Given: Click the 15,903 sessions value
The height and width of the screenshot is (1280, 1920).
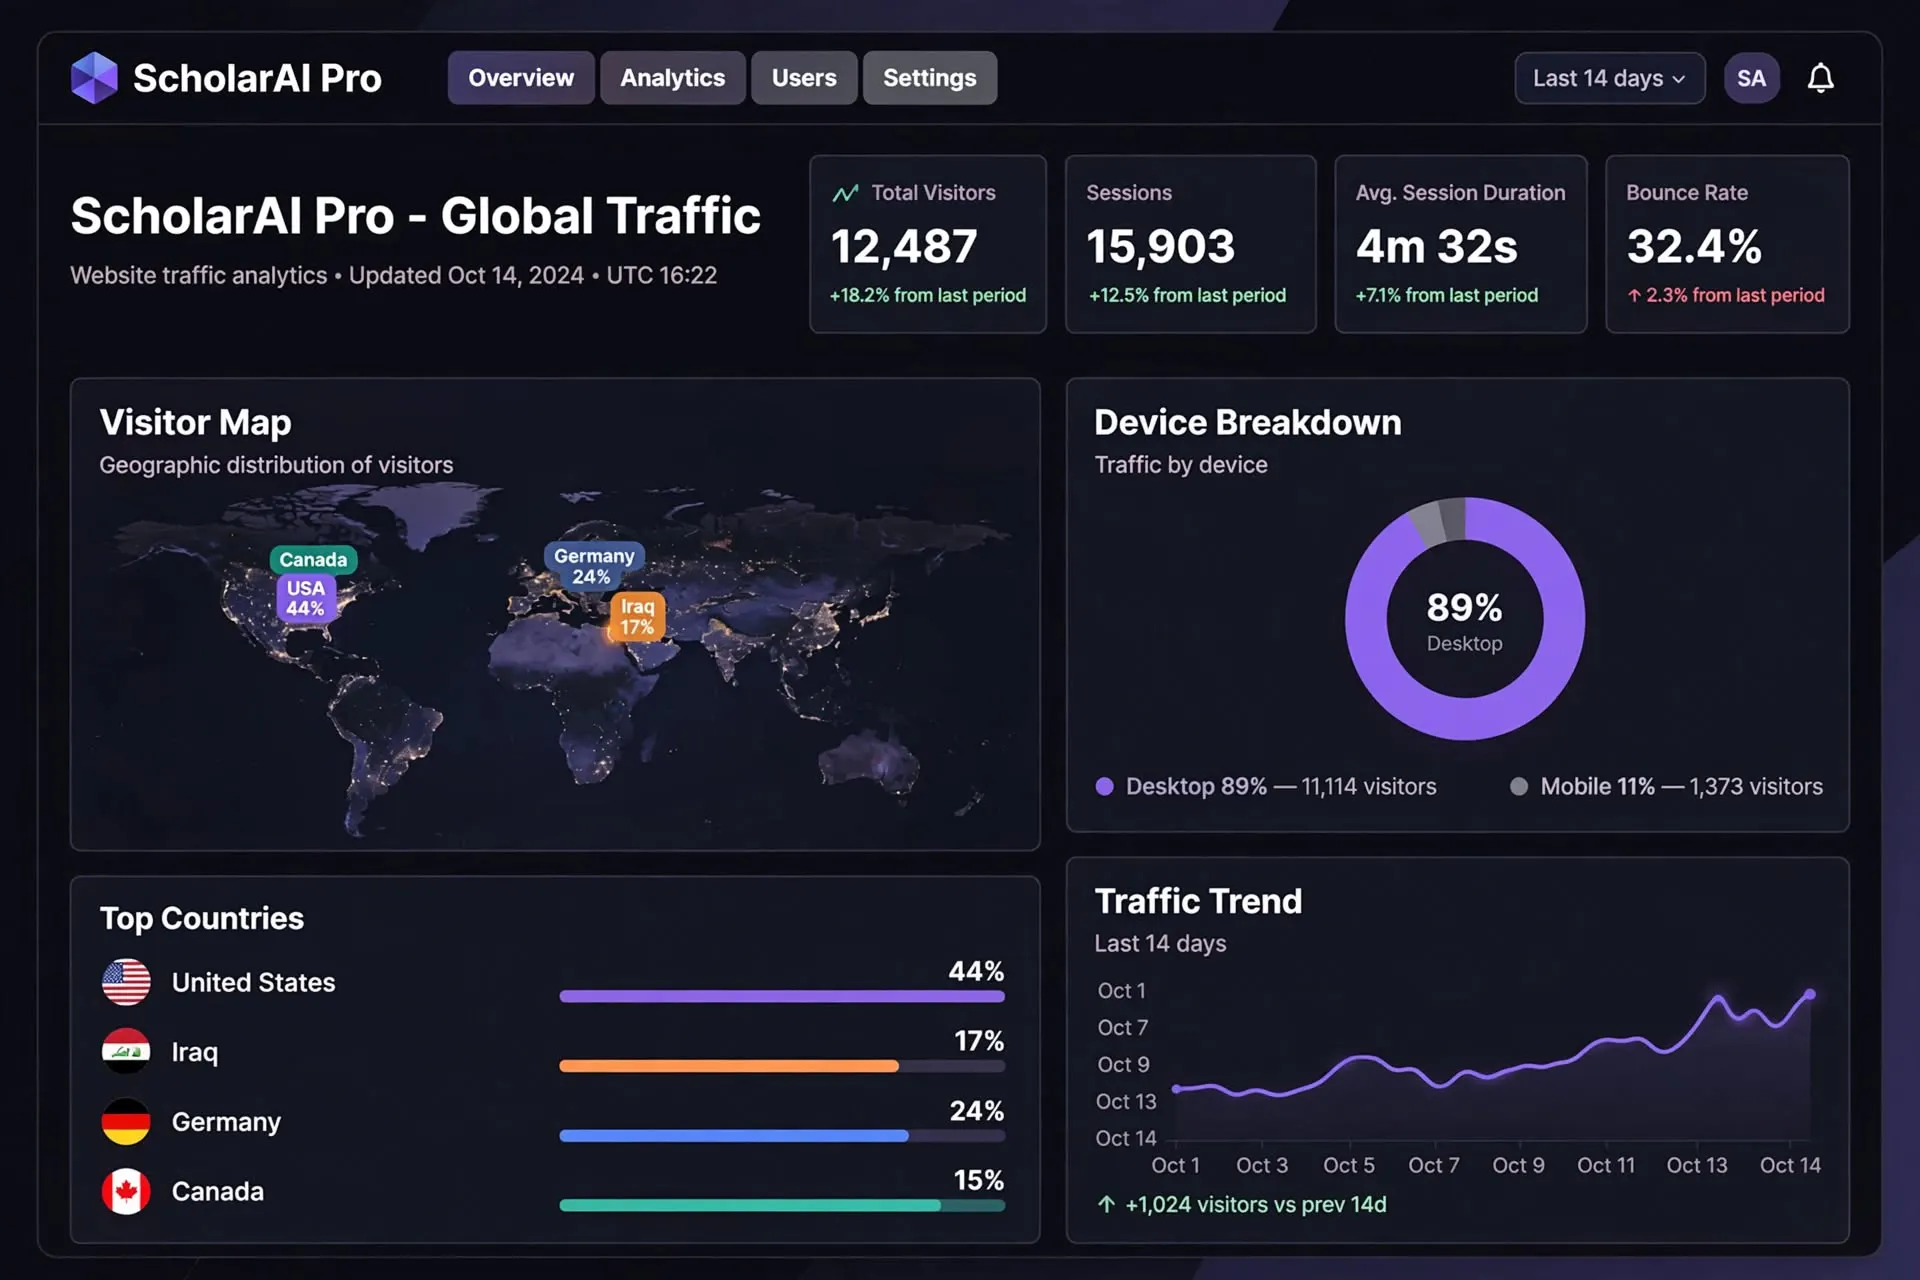Looking at the screenshot, I should 1161,246.
